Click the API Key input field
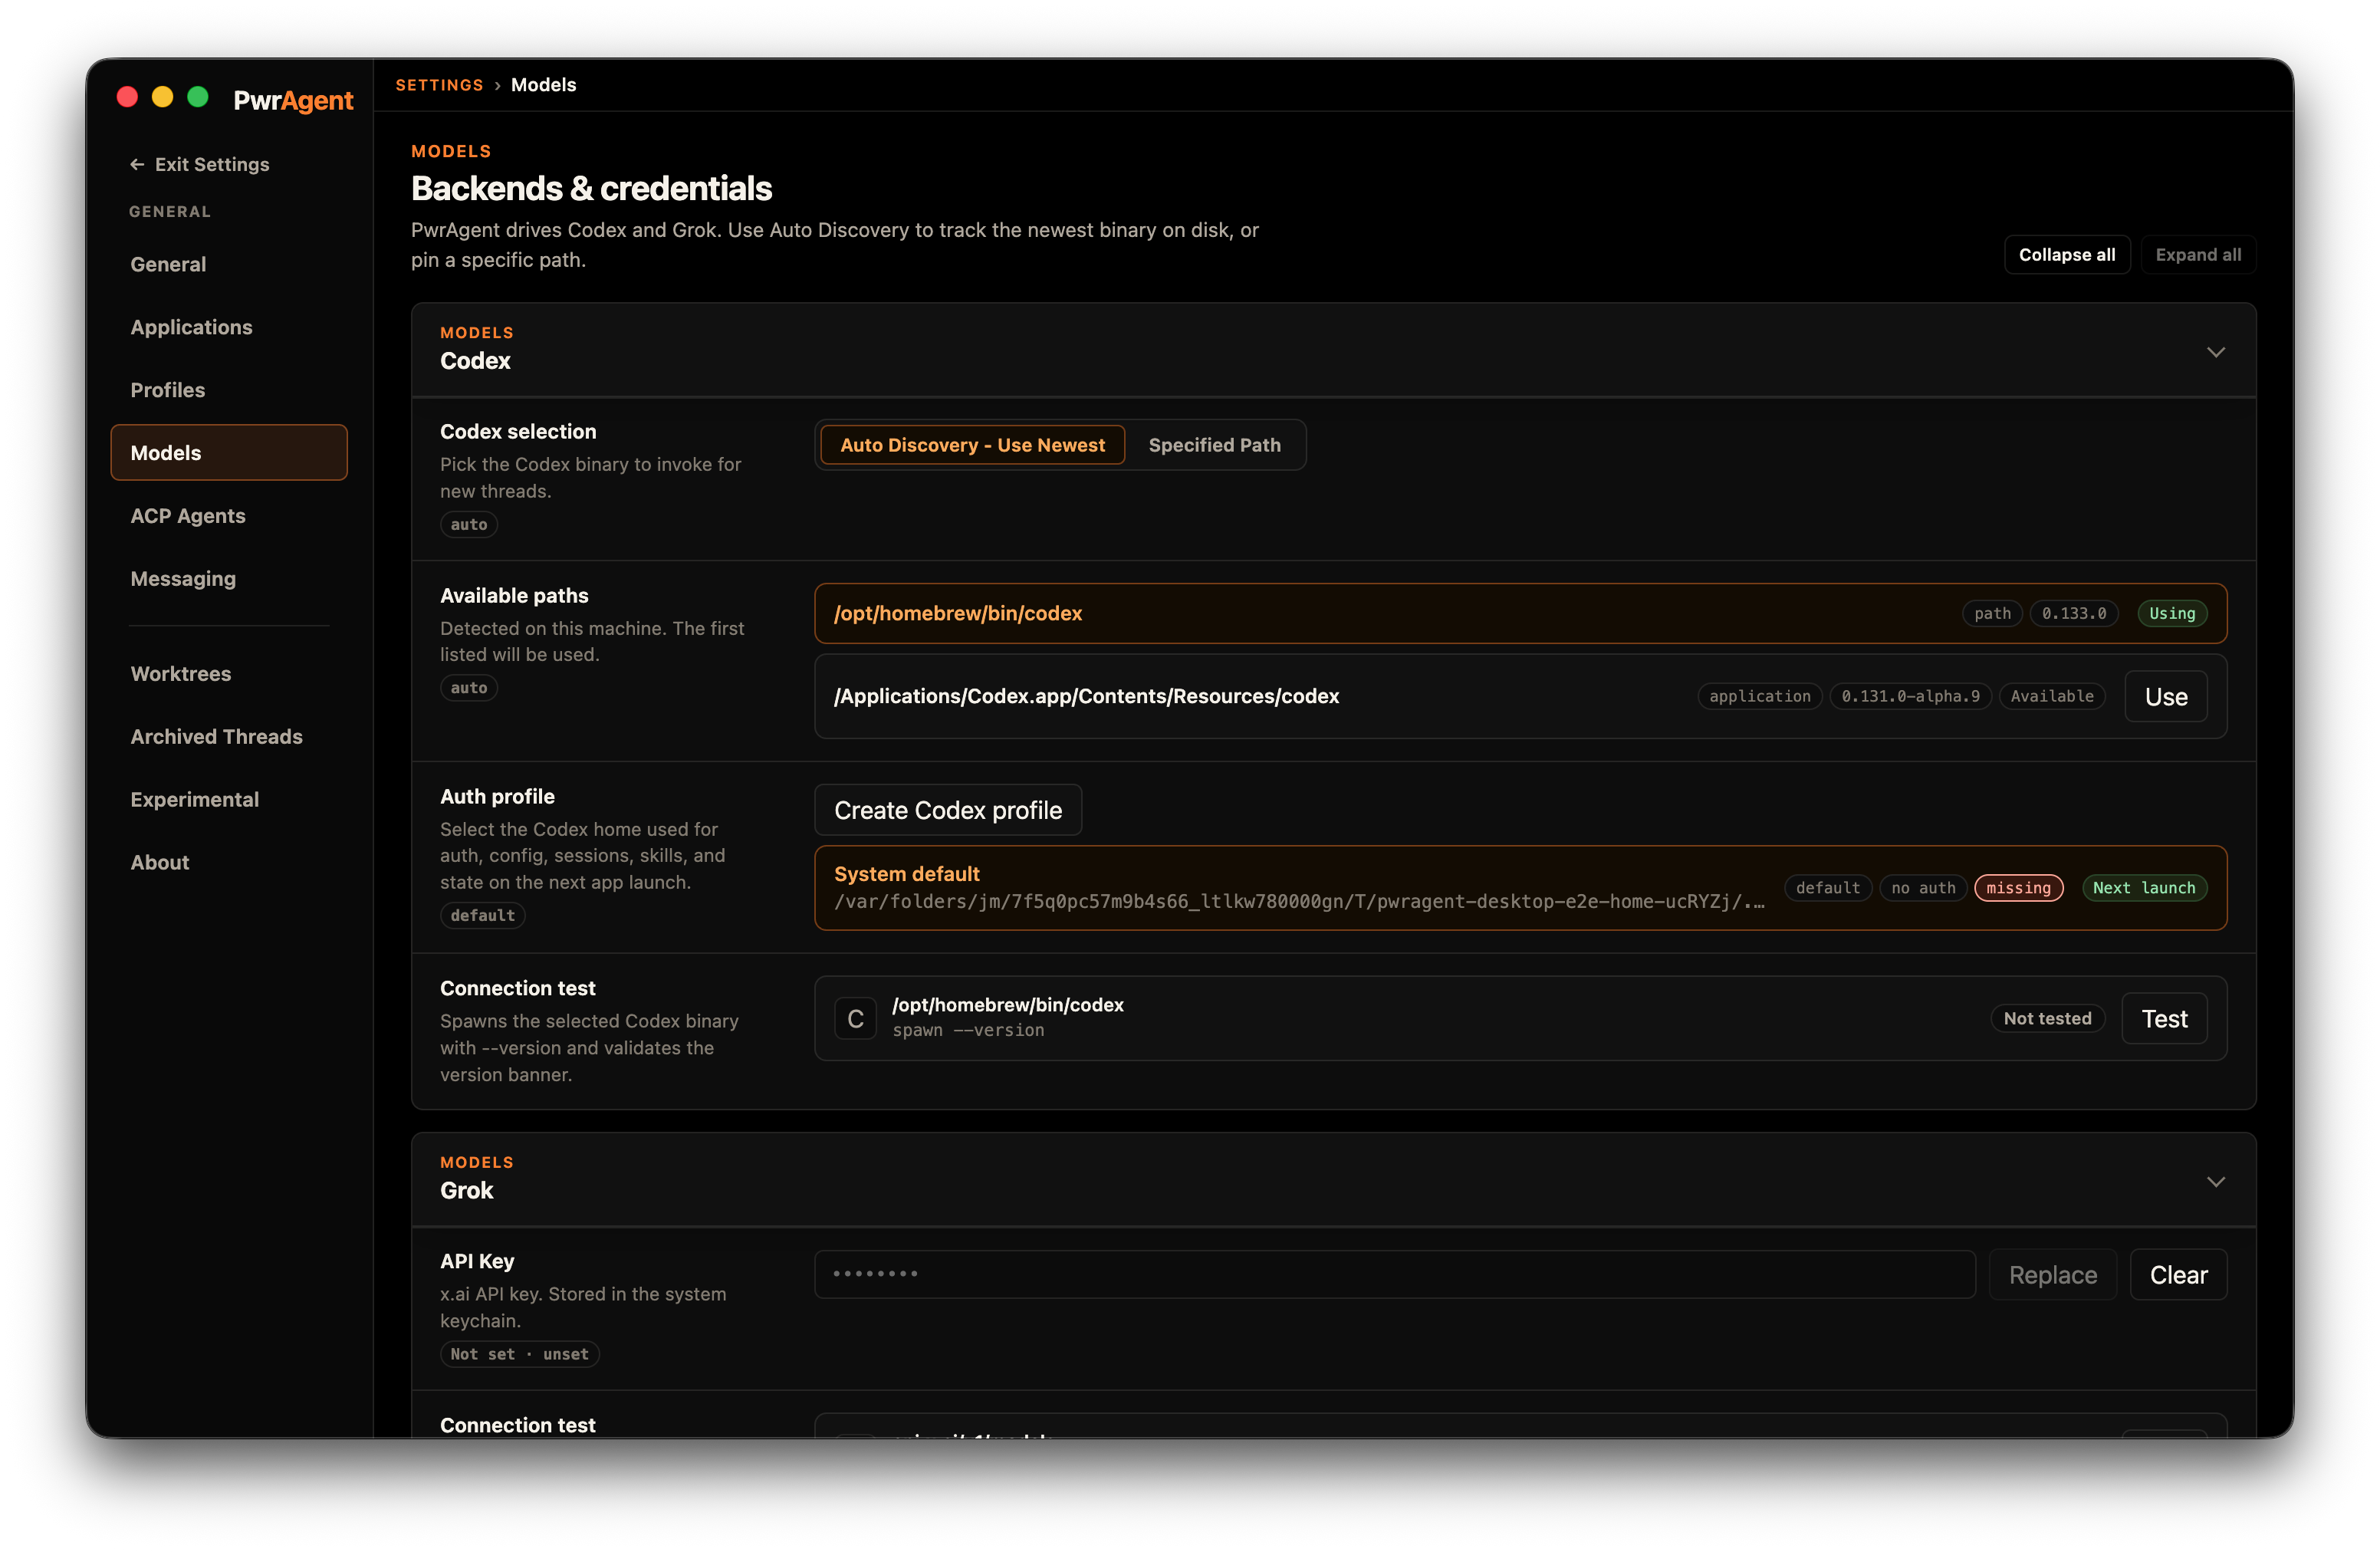 [1395, 1275]
